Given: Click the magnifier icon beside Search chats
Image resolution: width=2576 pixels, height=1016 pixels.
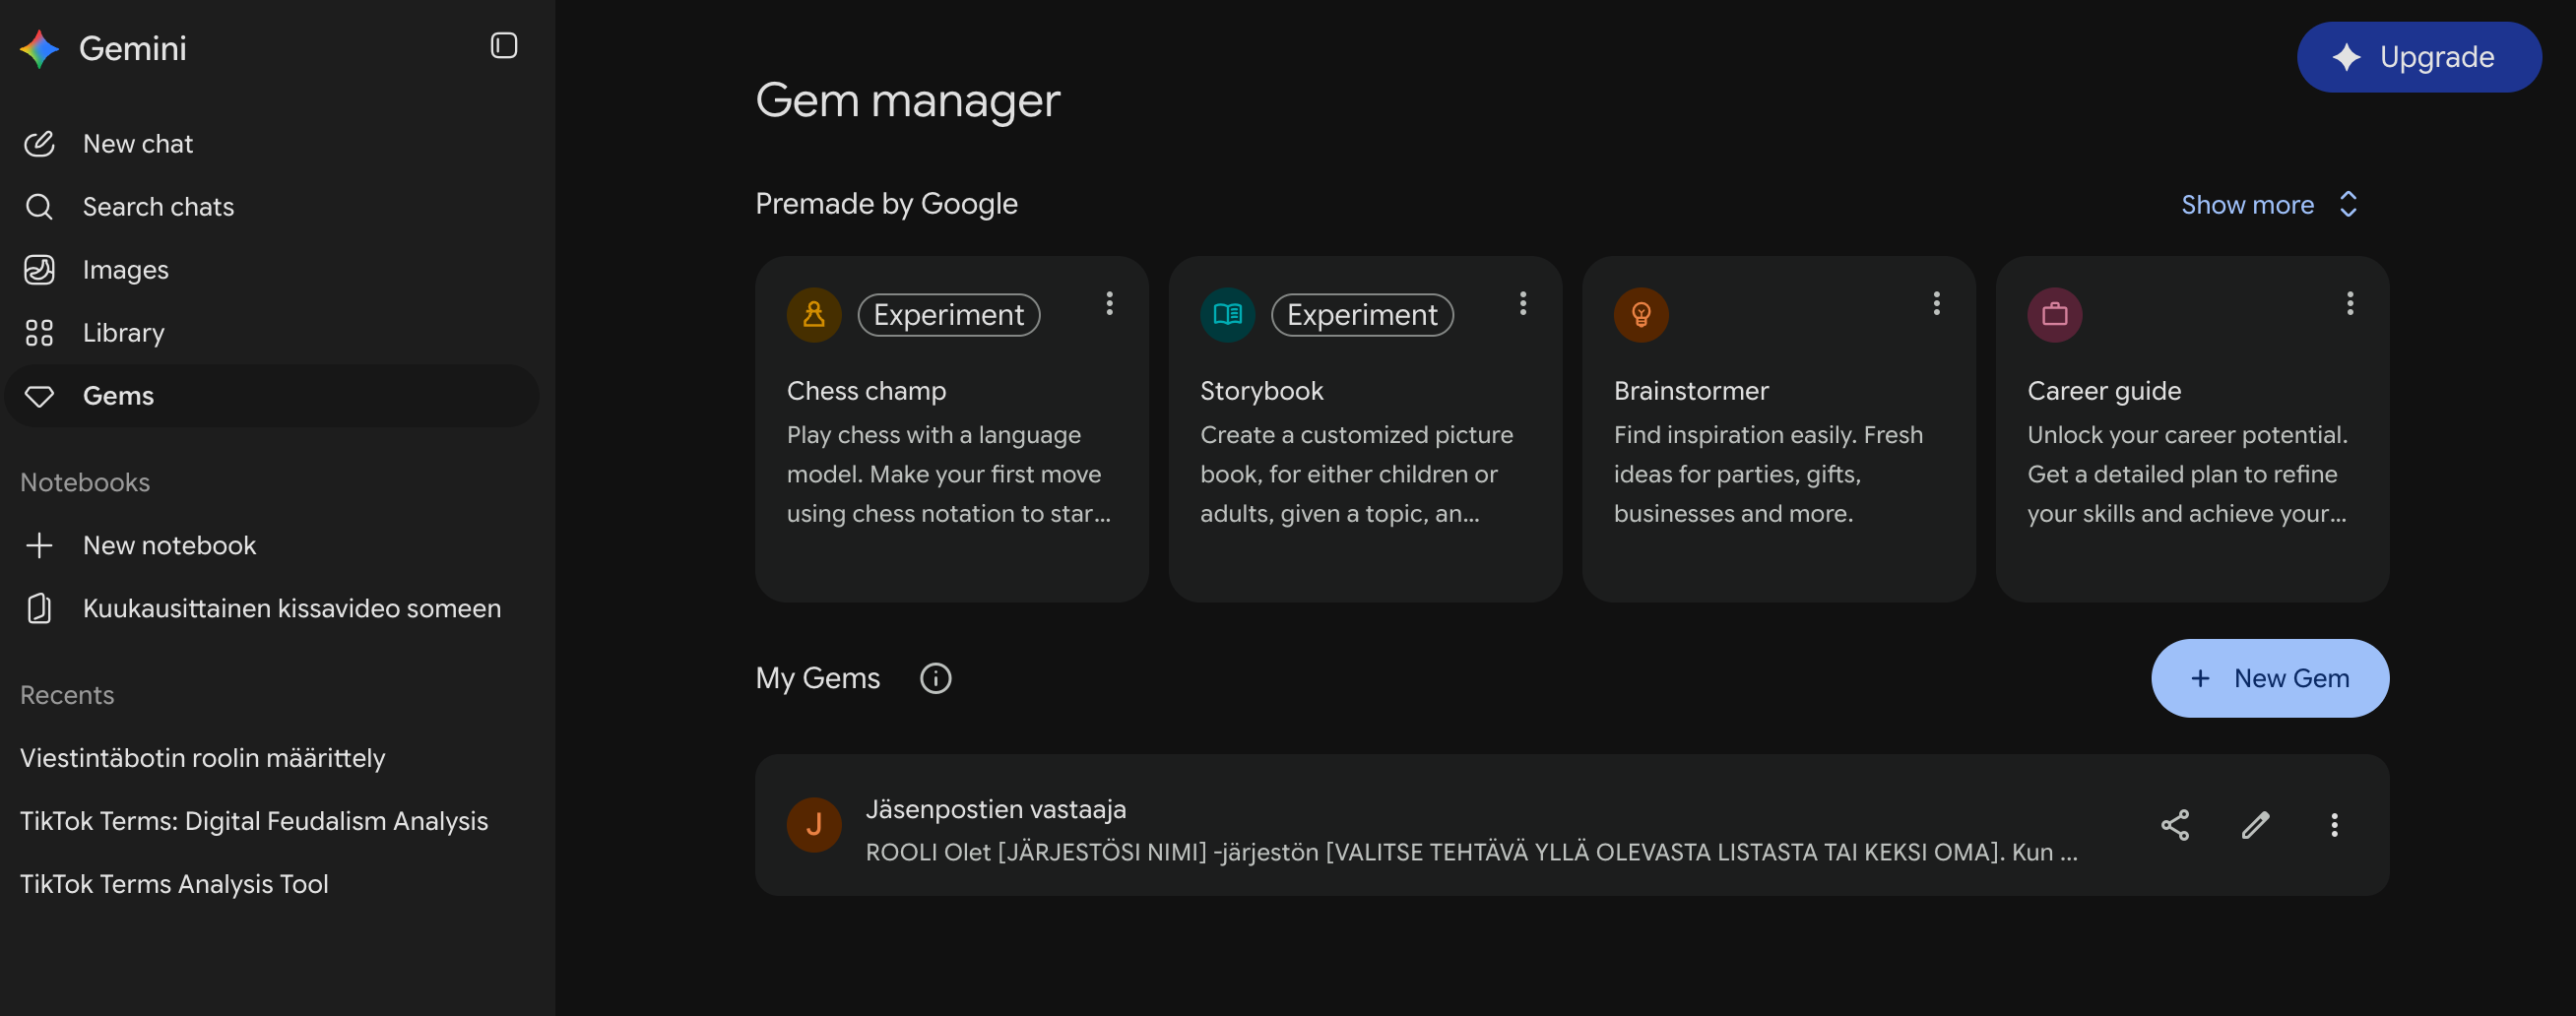Looking at the screenshot, I should coord(39,207).
